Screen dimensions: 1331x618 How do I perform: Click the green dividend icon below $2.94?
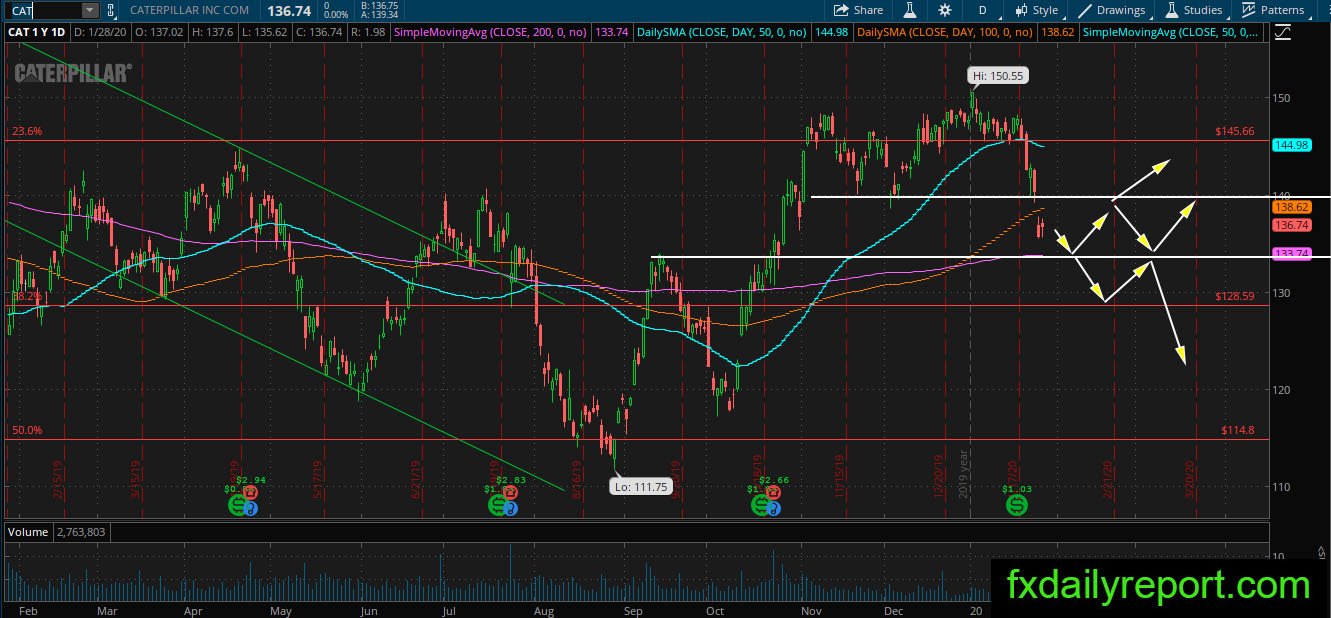pyautogui.click(x=237, y=506)
